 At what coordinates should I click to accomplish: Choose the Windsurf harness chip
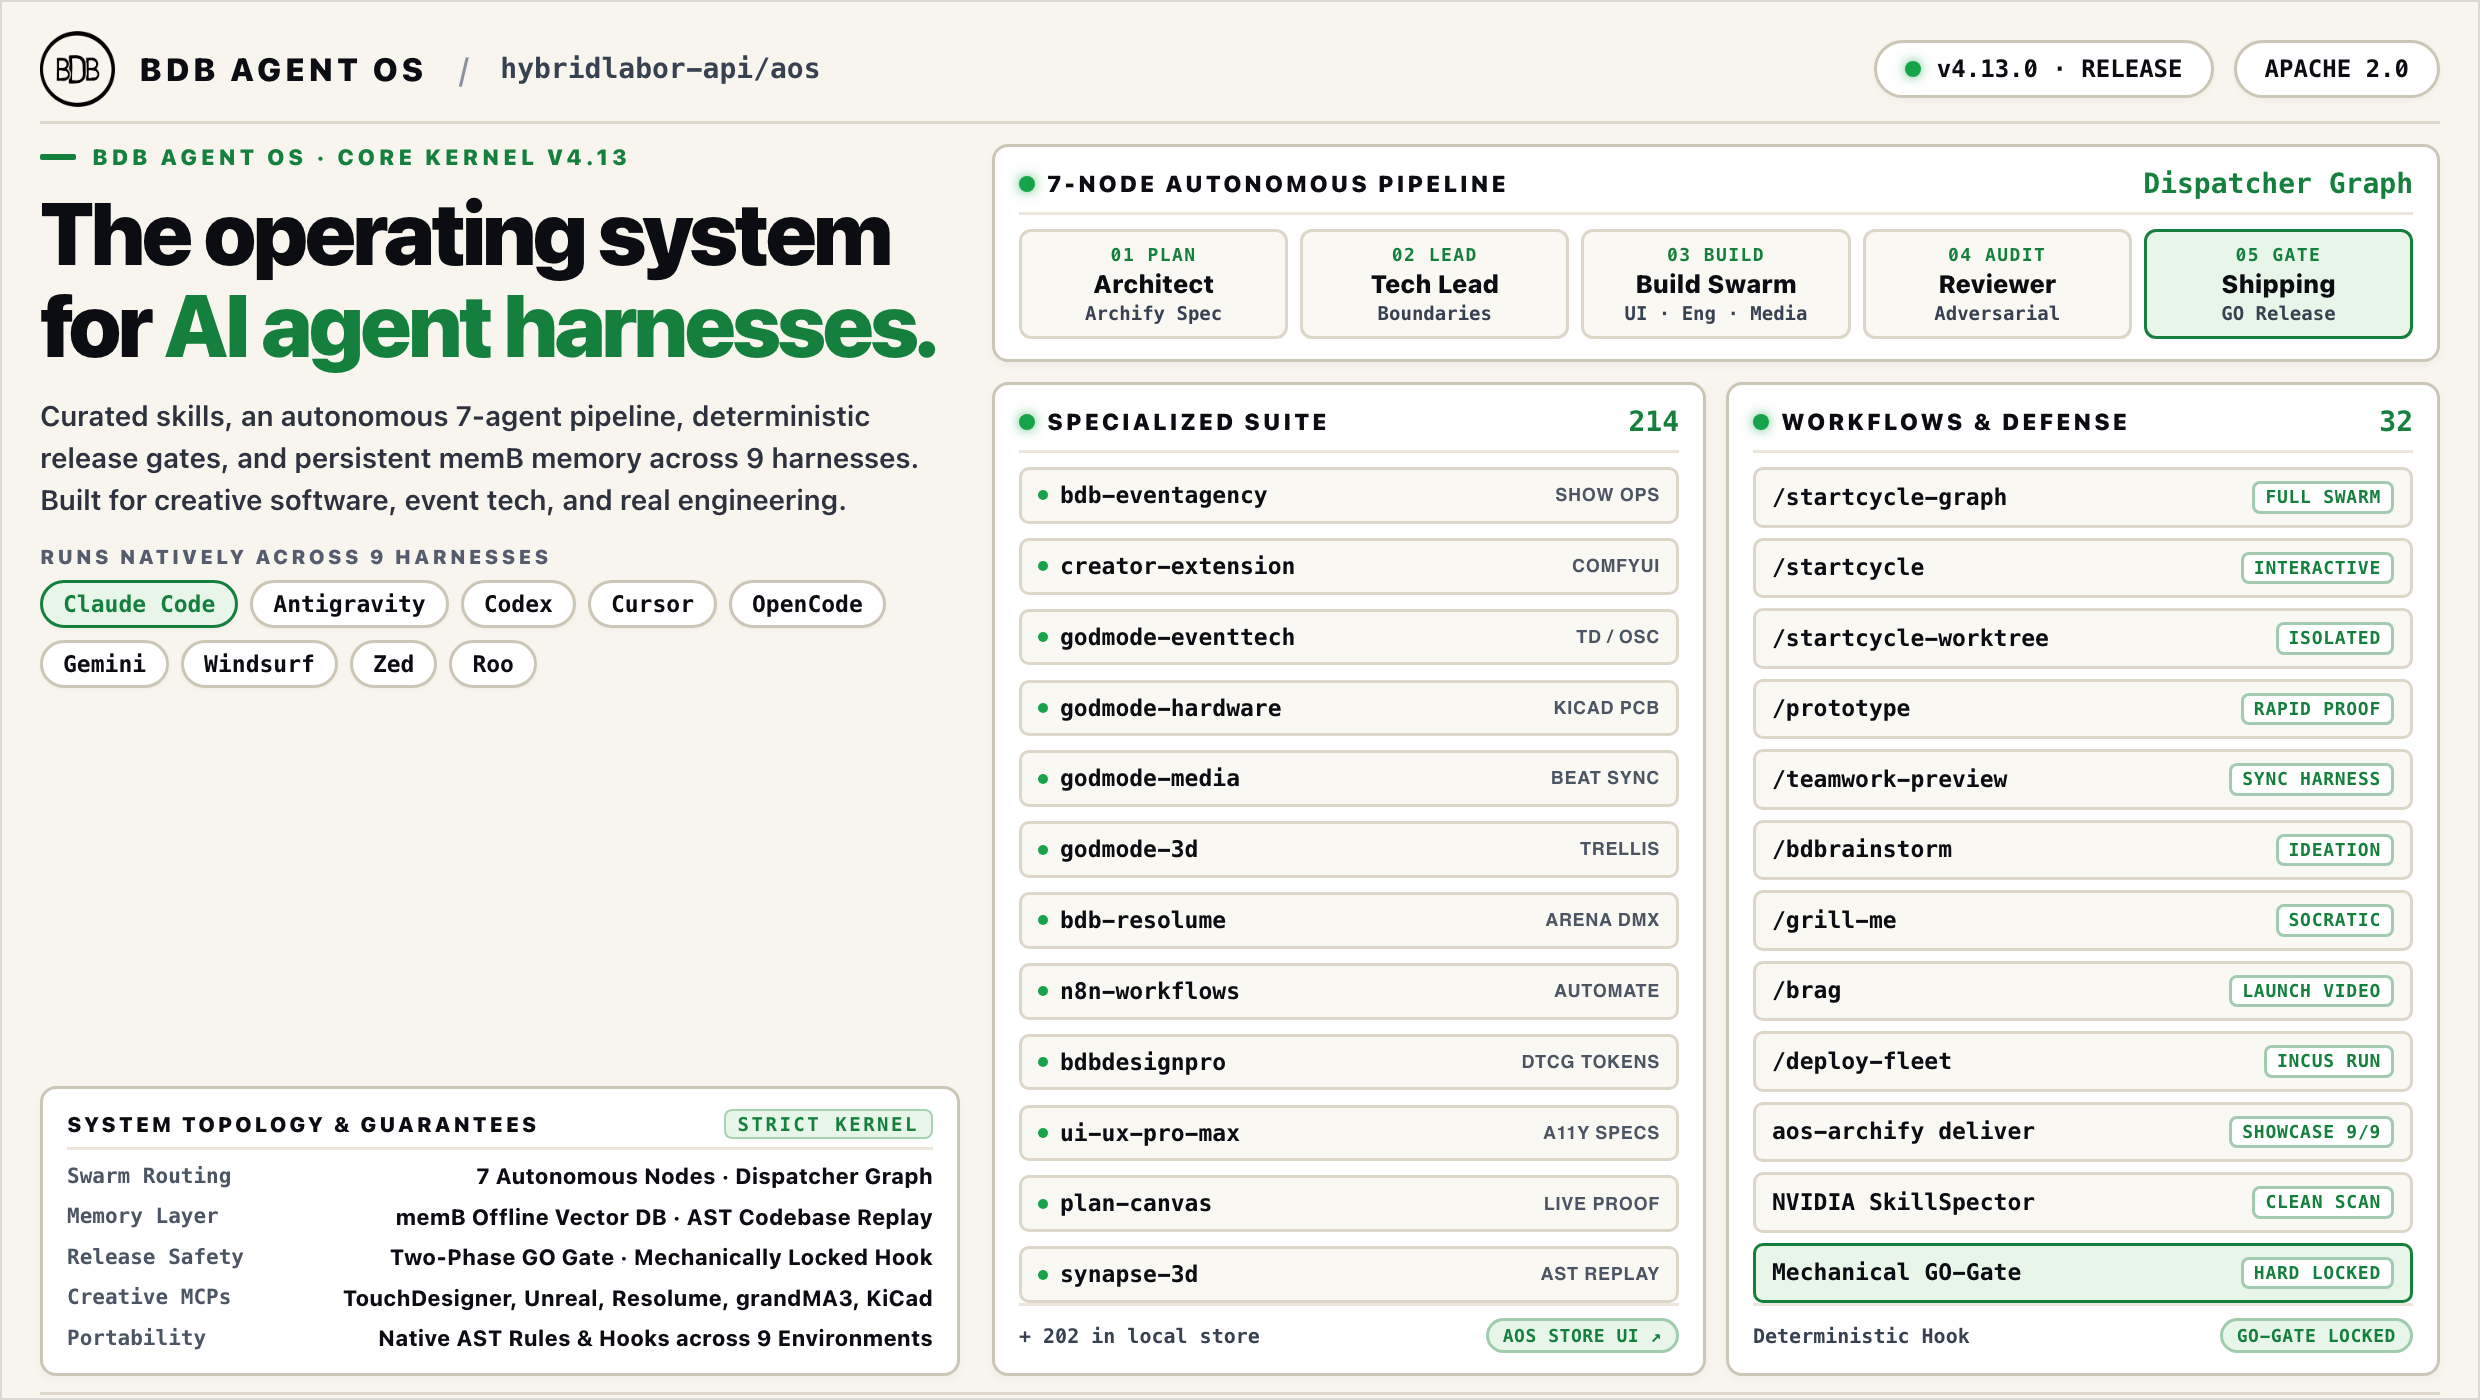tap(259, 664)
